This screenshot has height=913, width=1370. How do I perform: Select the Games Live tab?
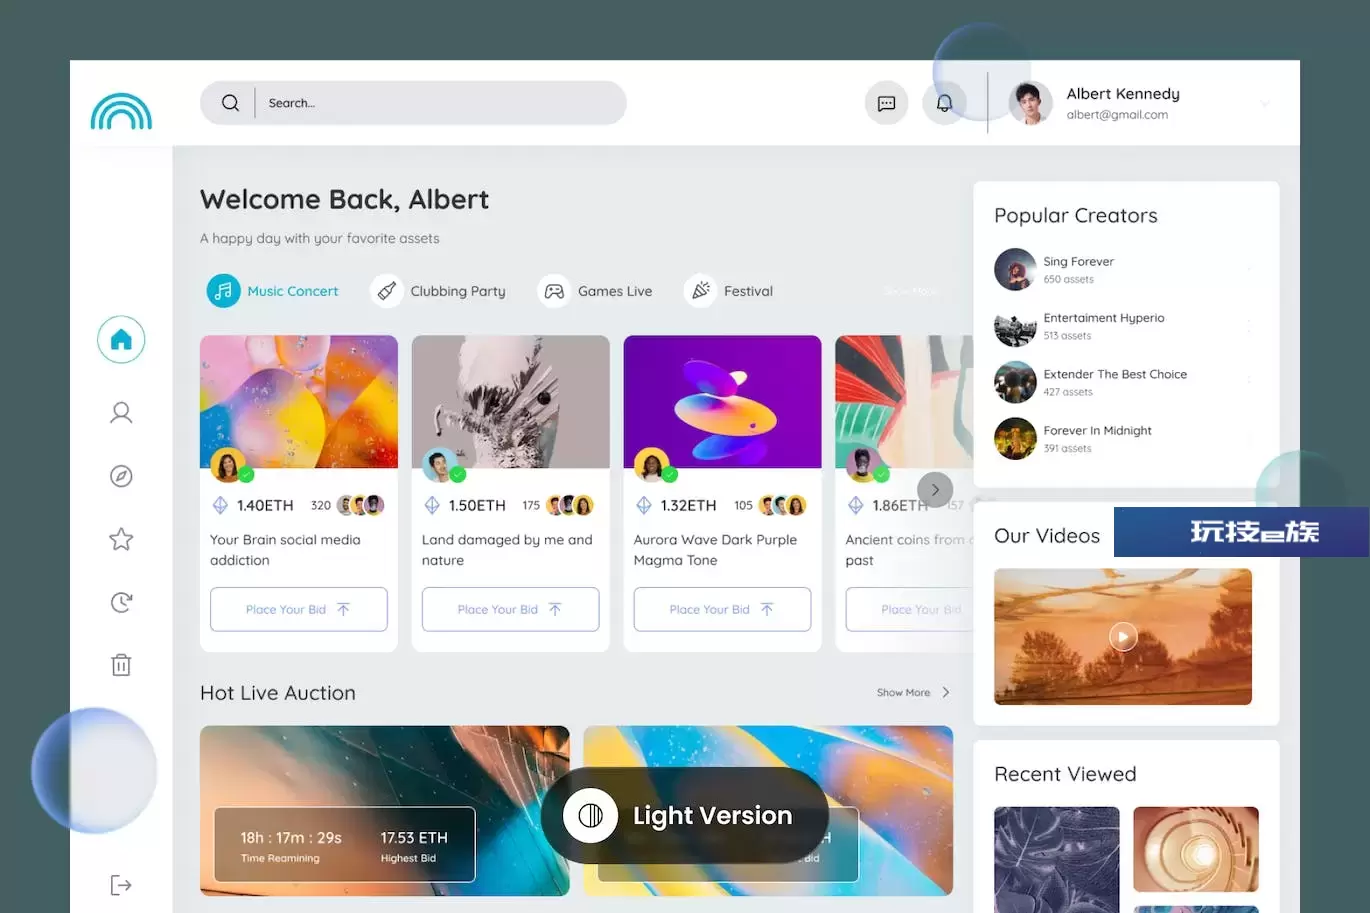[x=595, y=291]
